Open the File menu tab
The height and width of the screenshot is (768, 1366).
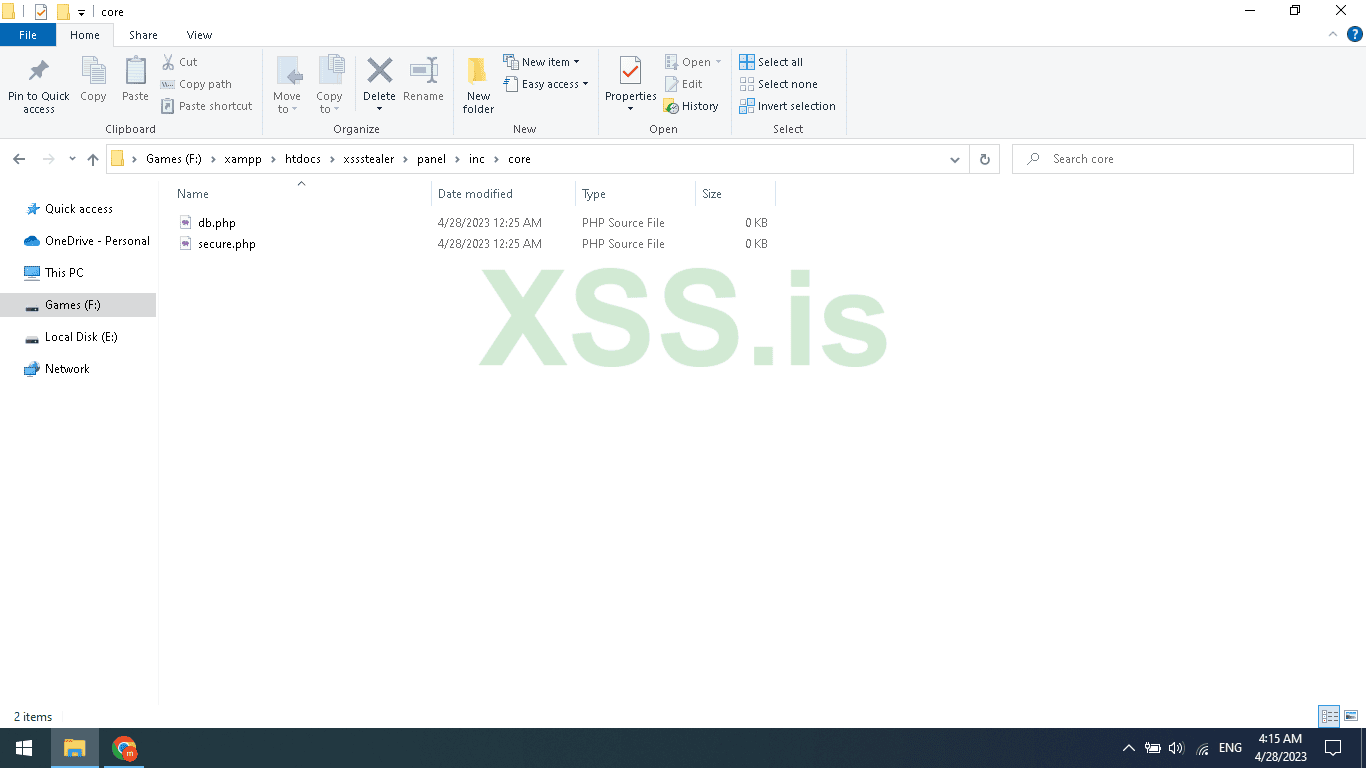(28, 35)
